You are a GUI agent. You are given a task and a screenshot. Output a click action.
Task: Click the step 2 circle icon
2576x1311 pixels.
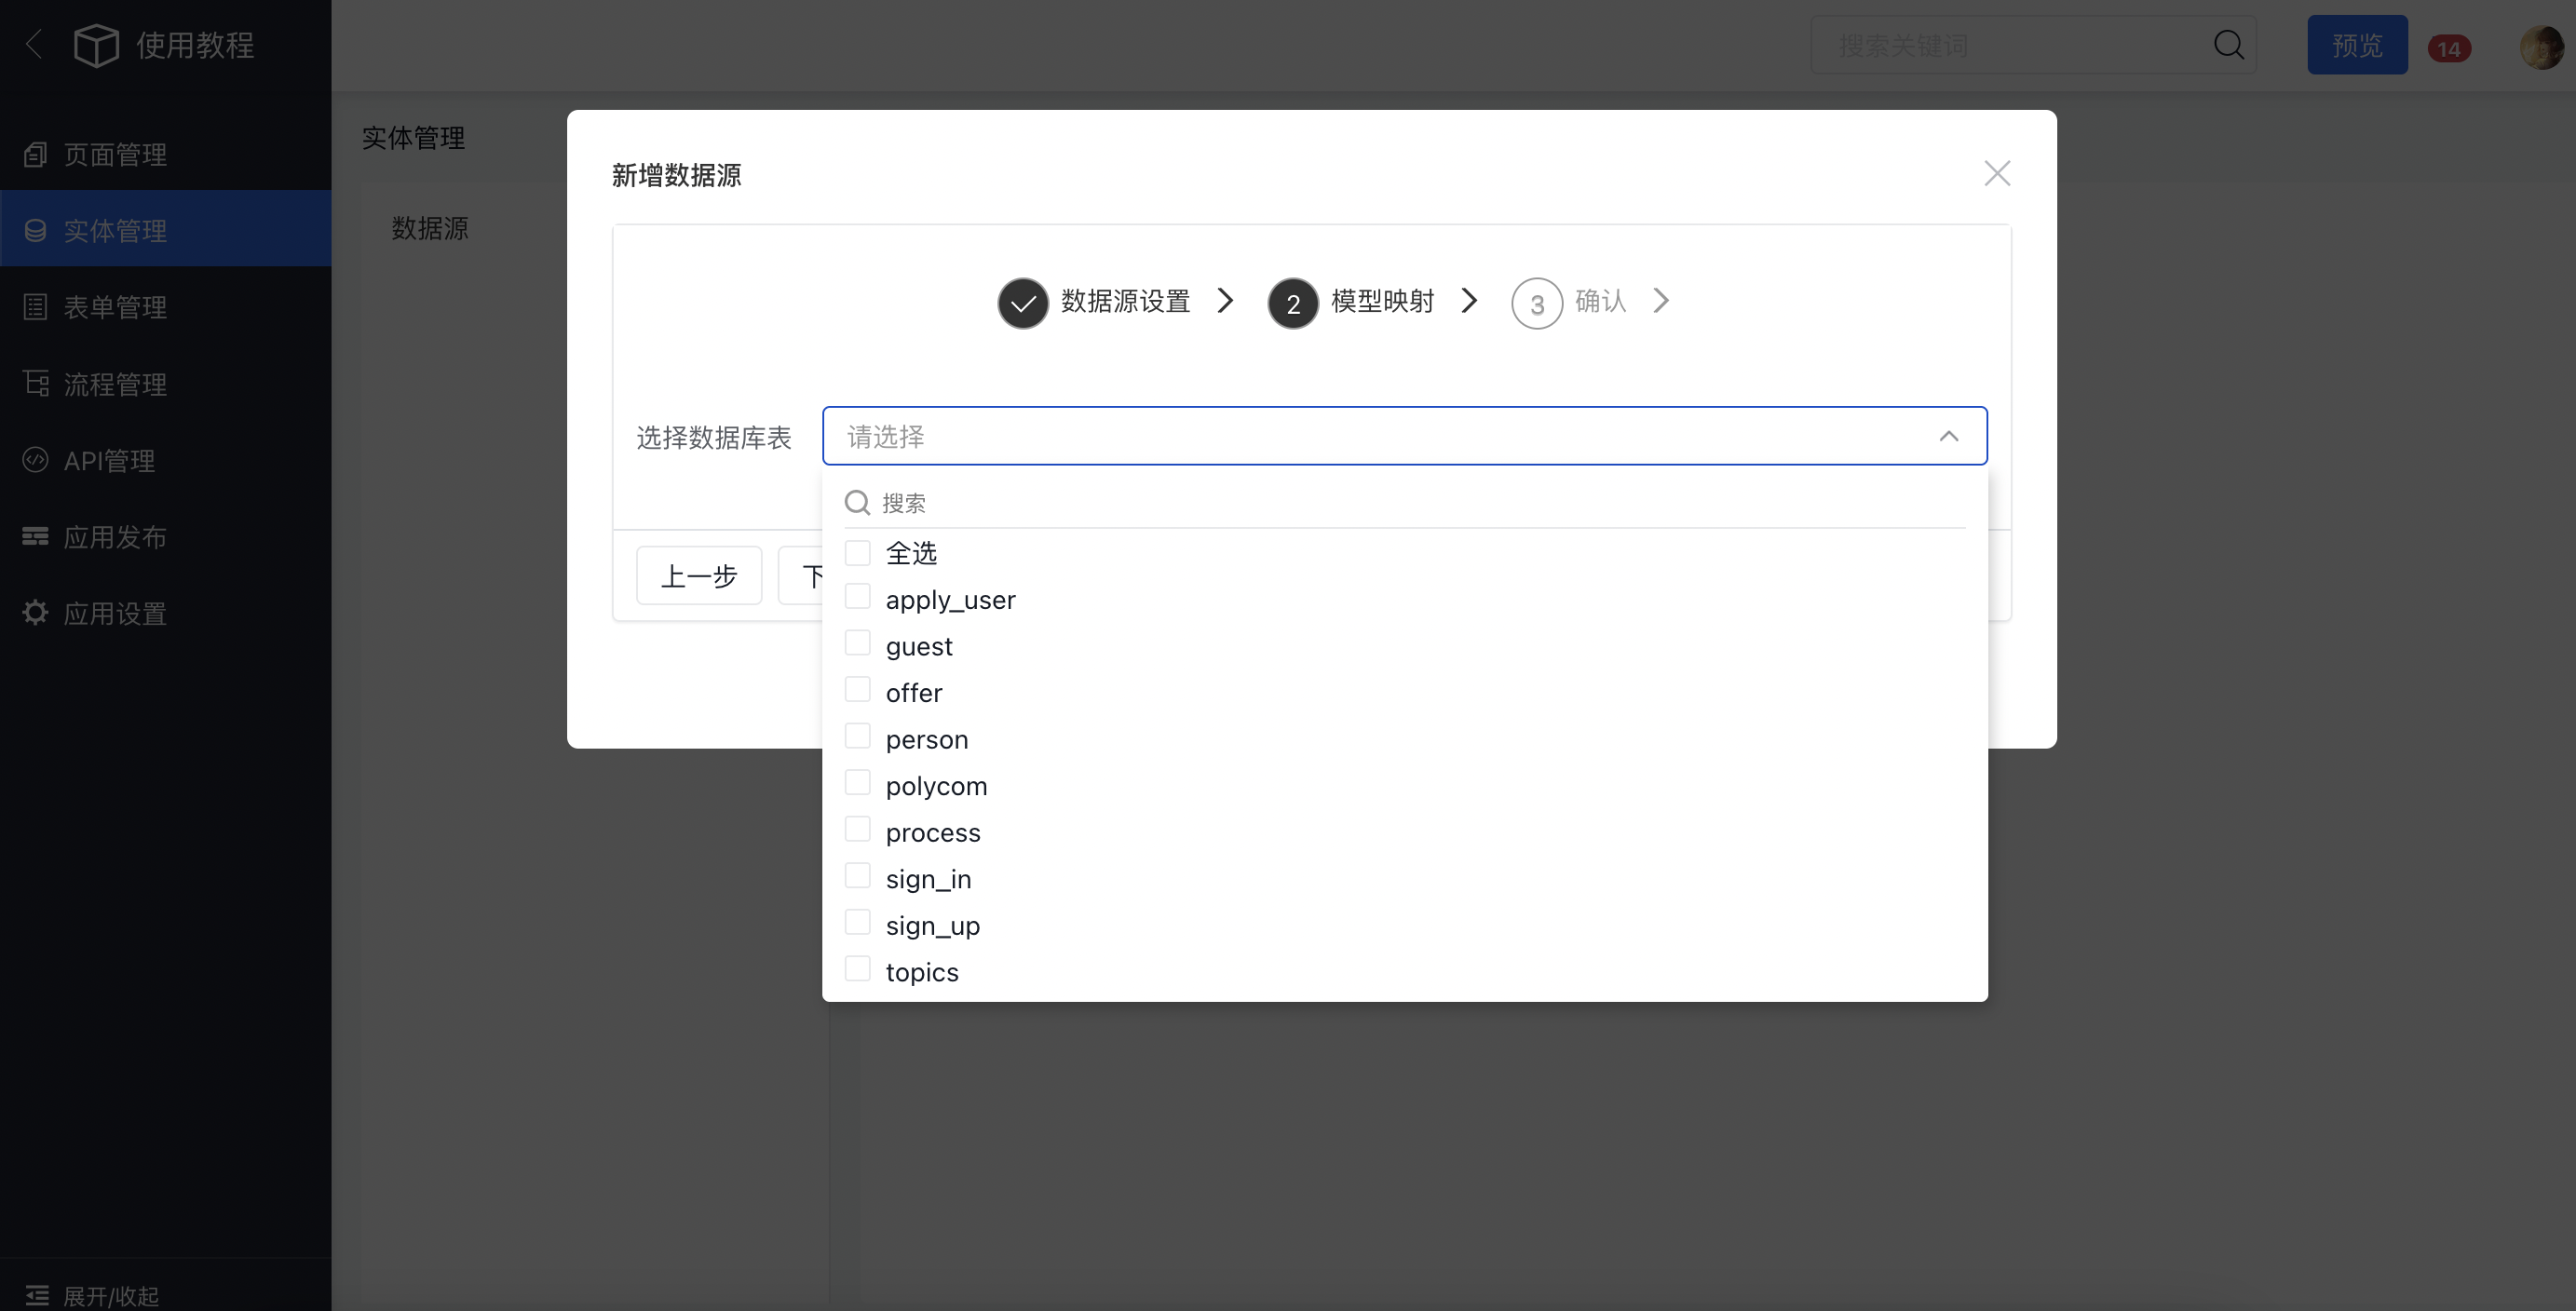click(x=1293, y=303)
